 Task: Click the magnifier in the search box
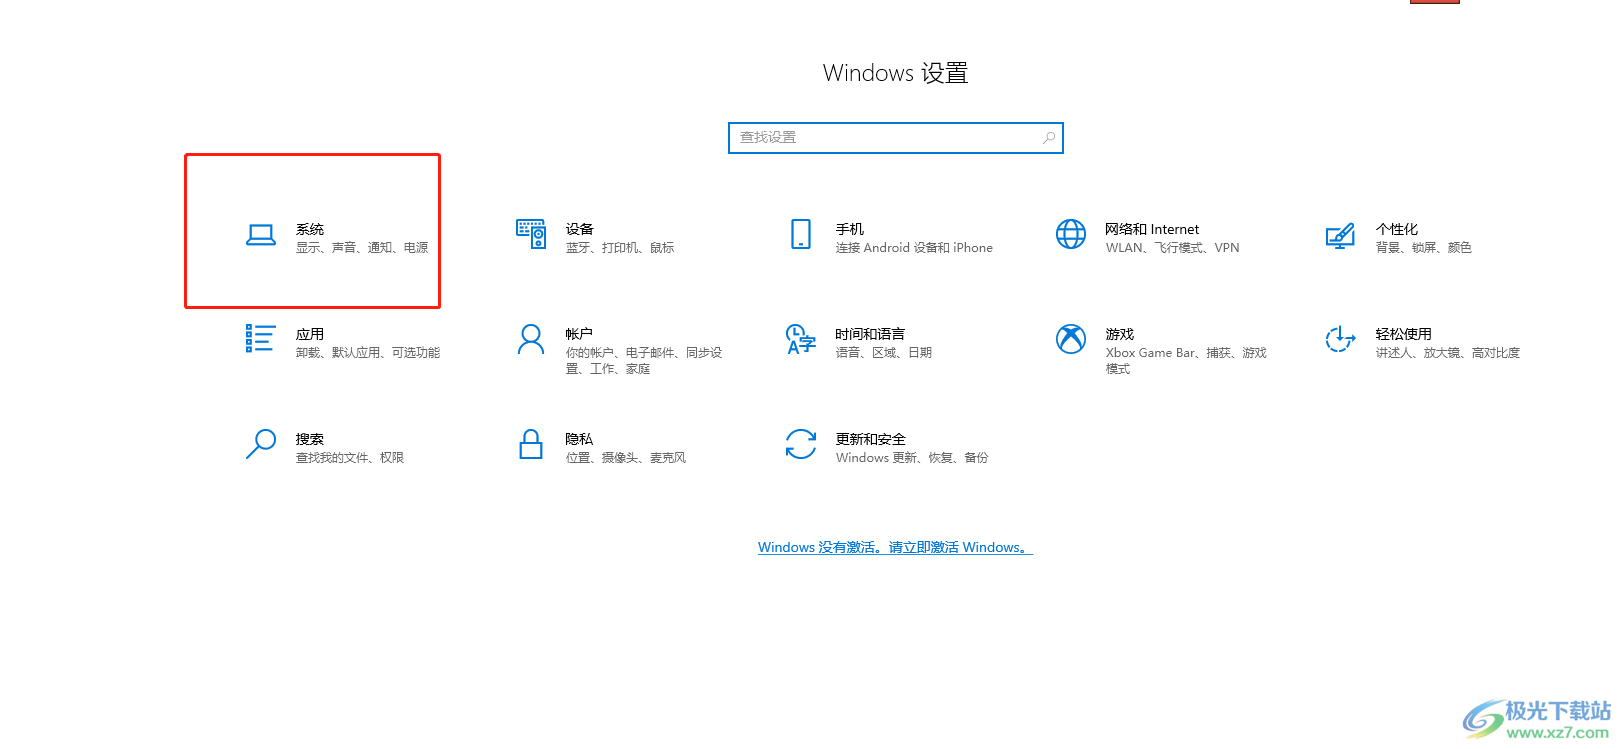coord(1048,138)
